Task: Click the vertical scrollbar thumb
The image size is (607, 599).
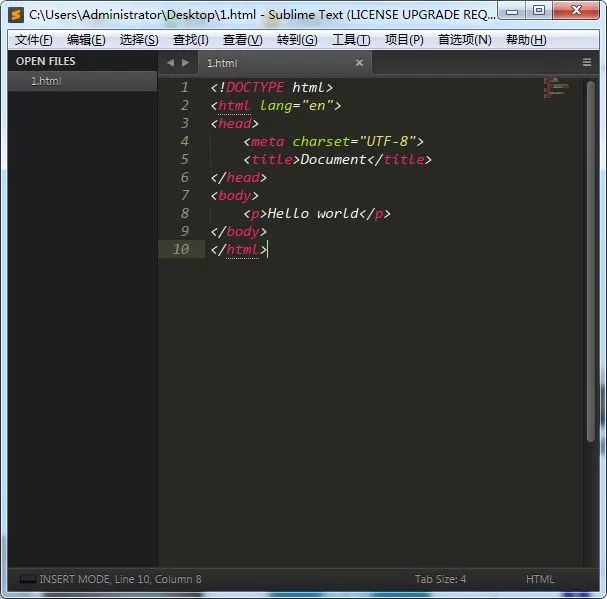Action: click(x=590, y=261)
